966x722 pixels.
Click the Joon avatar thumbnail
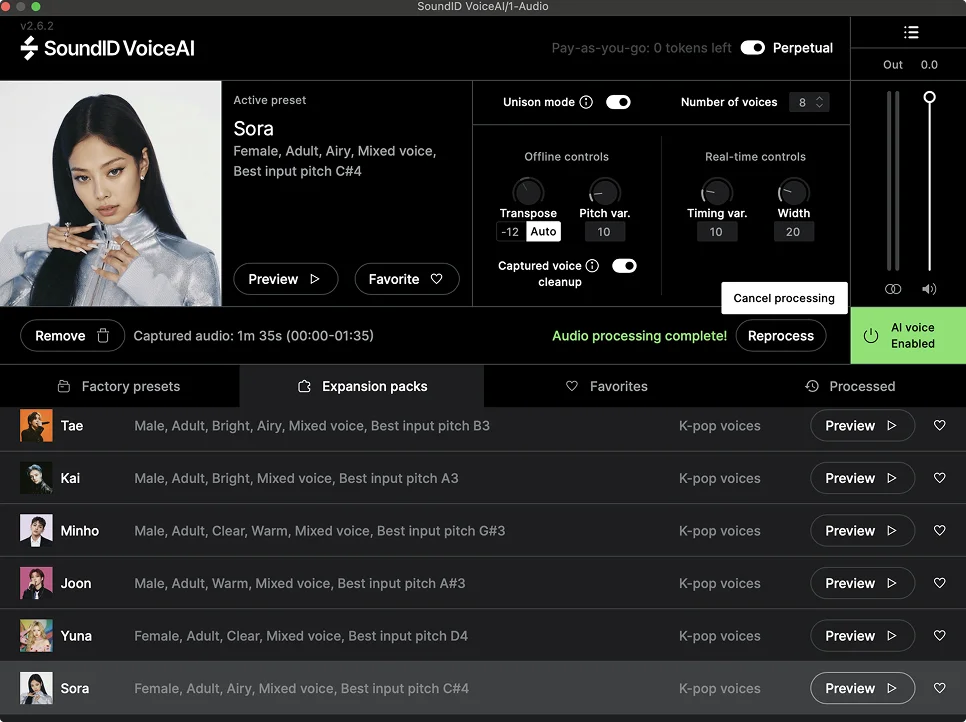coord(36,583)
